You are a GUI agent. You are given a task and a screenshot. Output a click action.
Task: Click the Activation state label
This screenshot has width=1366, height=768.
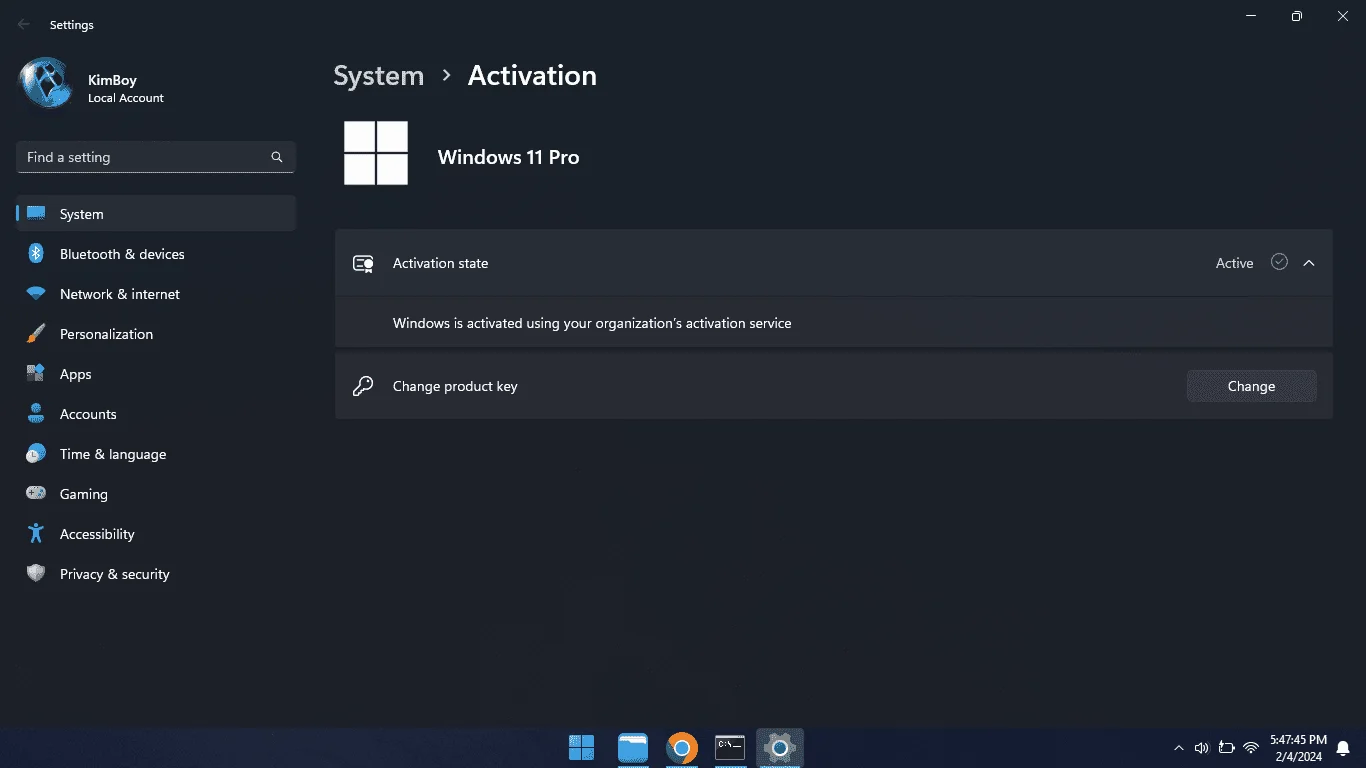[x=440, y=263]
